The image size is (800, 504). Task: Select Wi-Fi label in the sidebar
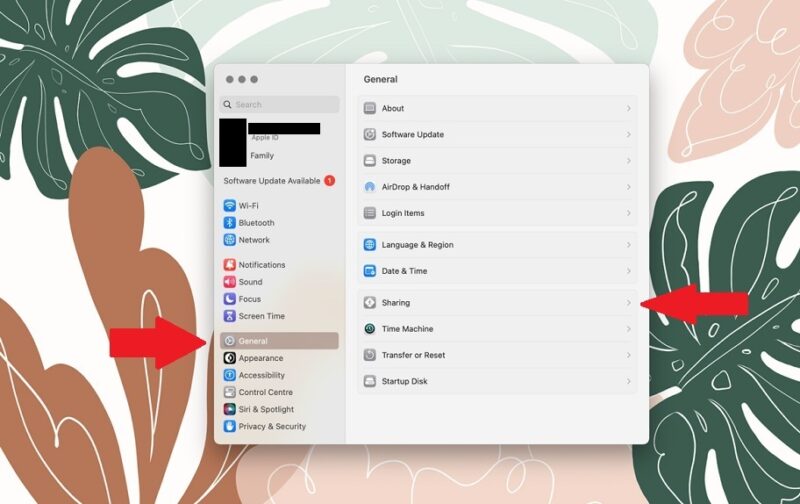click(x=248, y=206)
